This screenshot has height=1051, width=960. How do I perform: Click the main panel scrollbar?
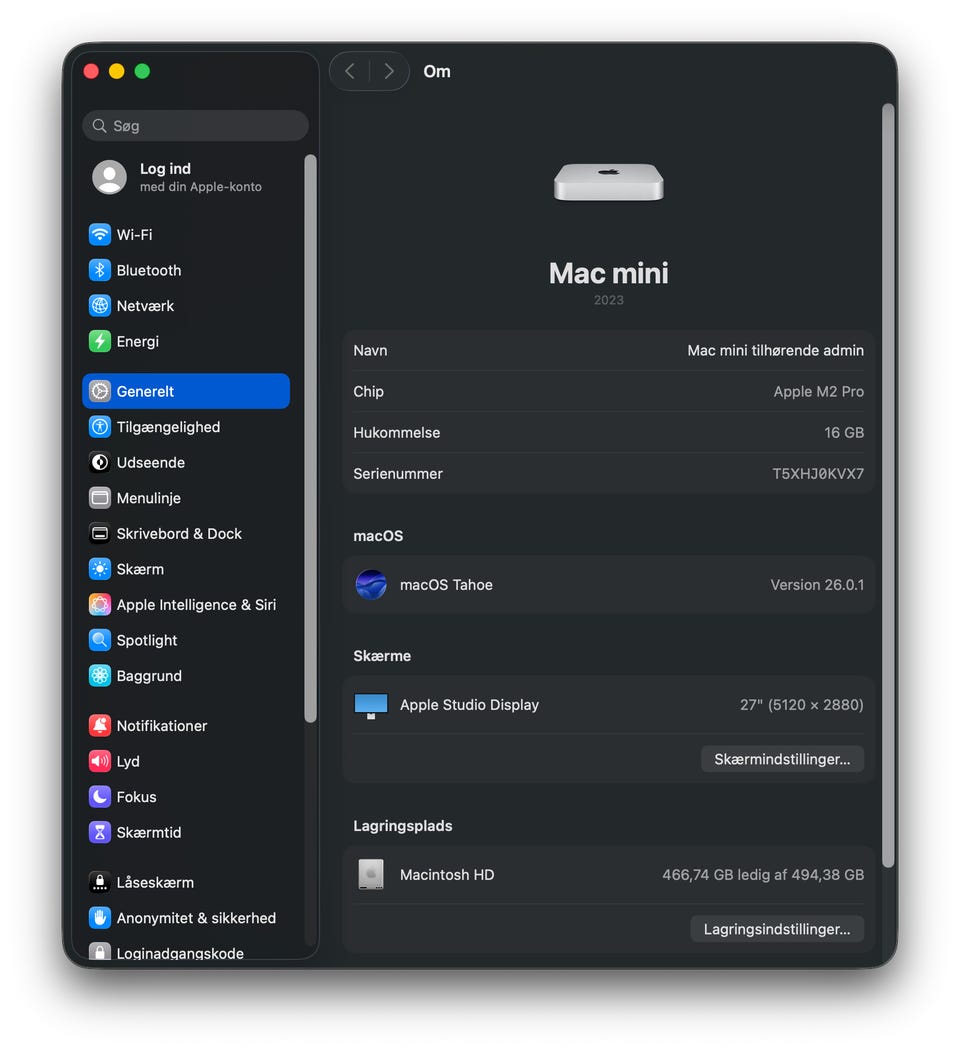point(888,486)
